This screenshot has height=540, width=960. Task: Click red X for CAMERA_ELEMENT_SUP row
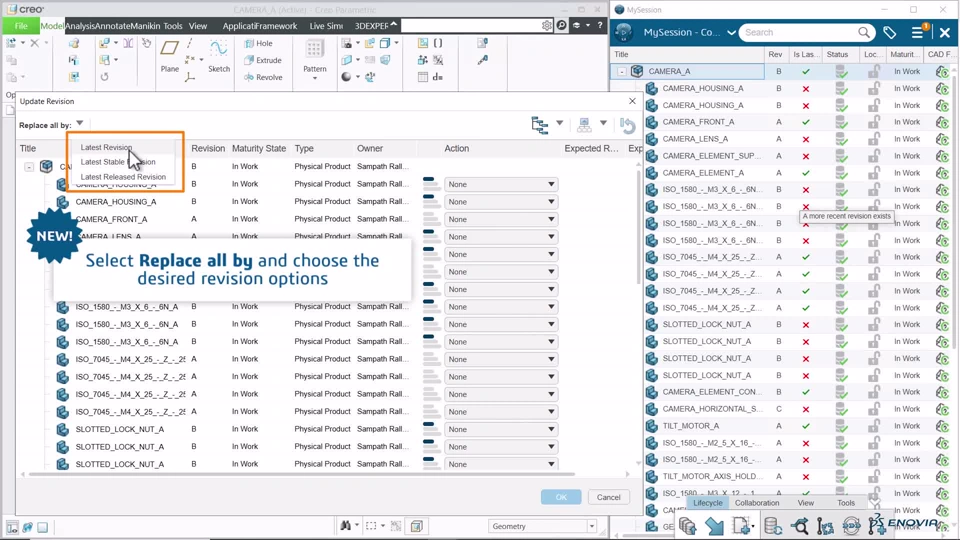(806, 156)
